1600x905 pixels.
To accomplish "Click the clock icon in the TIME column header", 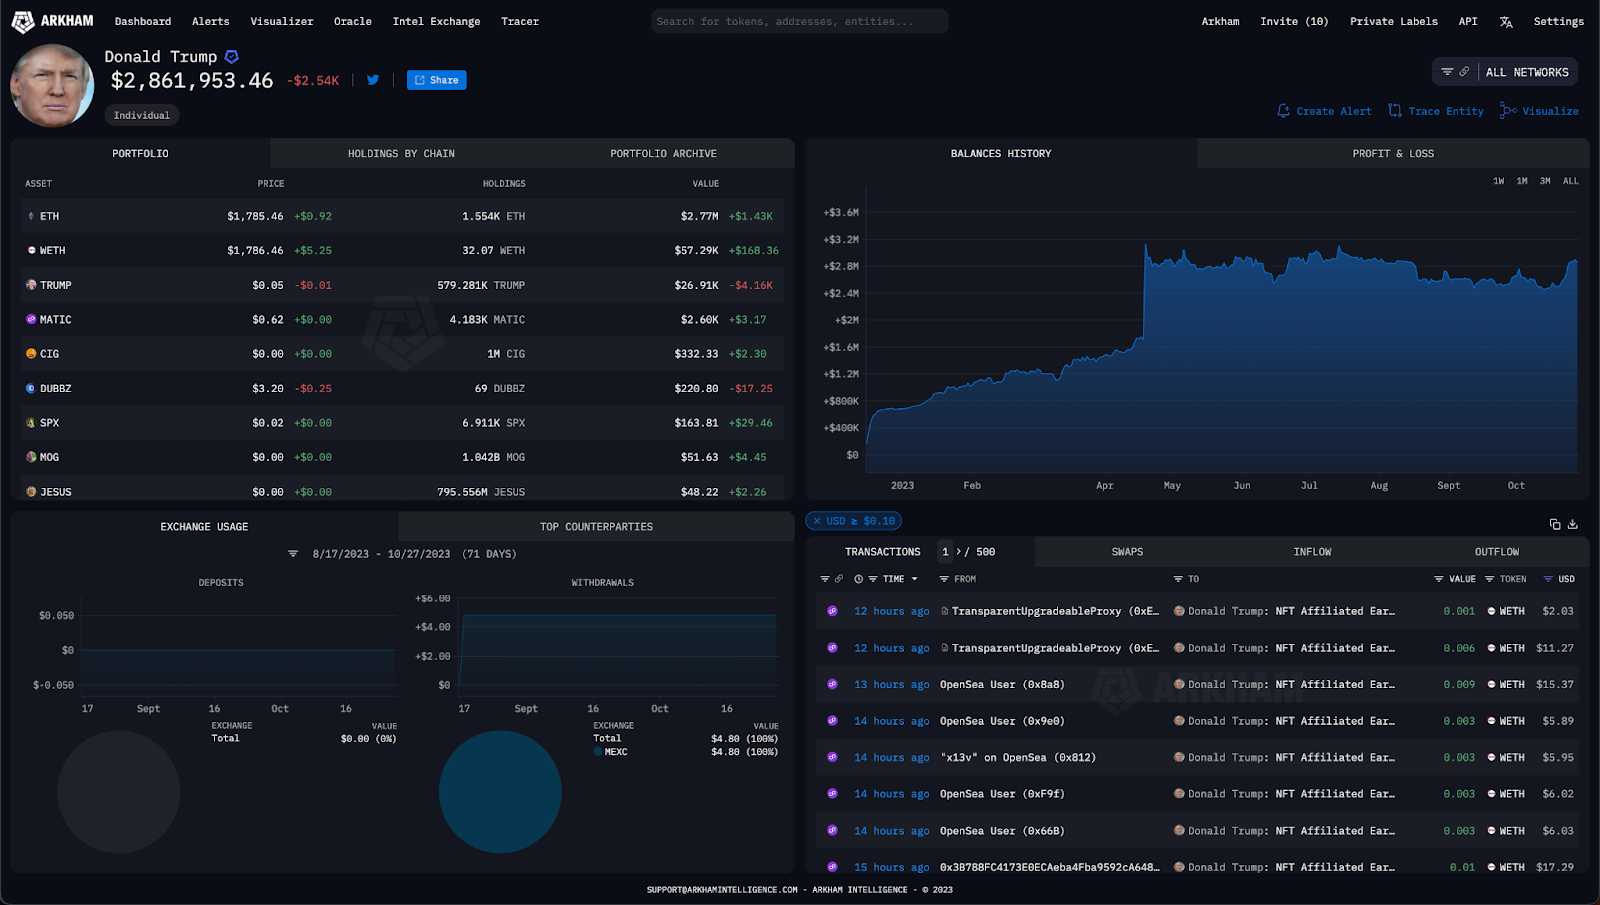I will pyautogui.click(x=859, y=579).
